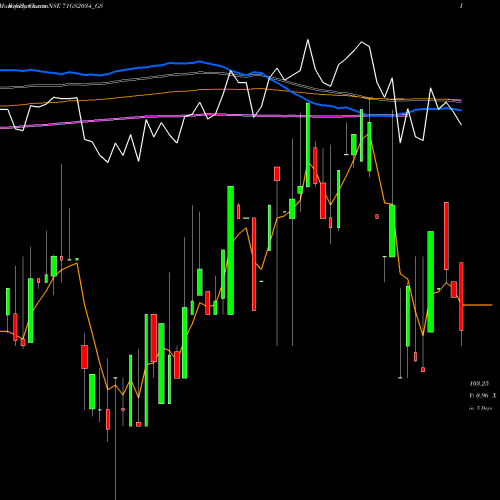This screenshot has width=500, height=500.
Task: Click the rightmost red candlestick
Action: [x=461, y=296]
